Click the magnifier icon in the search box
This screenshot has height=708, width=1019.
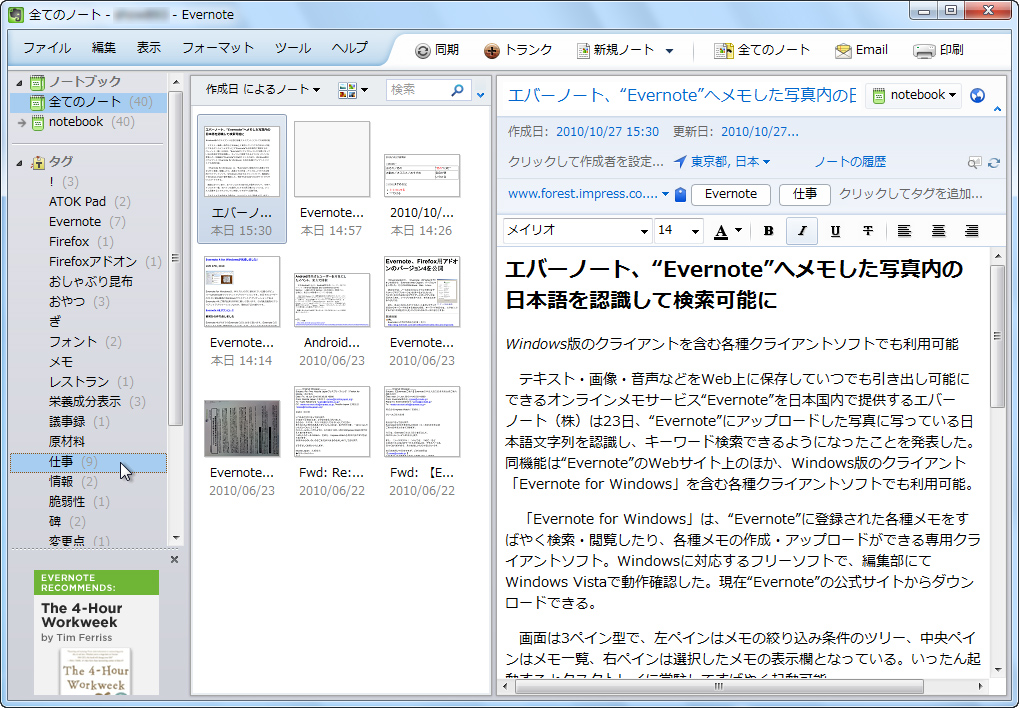tap(459, 89)
